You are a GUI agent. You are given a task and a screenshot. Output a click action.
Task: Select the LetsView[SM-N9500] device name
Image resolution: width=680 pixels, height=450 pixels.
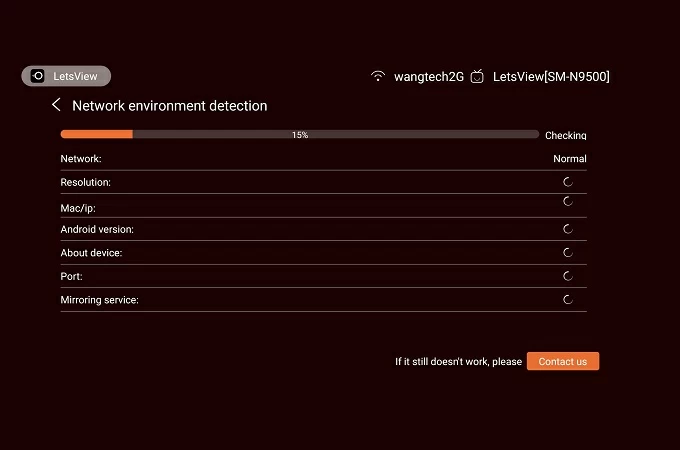(x=551, y=77)
